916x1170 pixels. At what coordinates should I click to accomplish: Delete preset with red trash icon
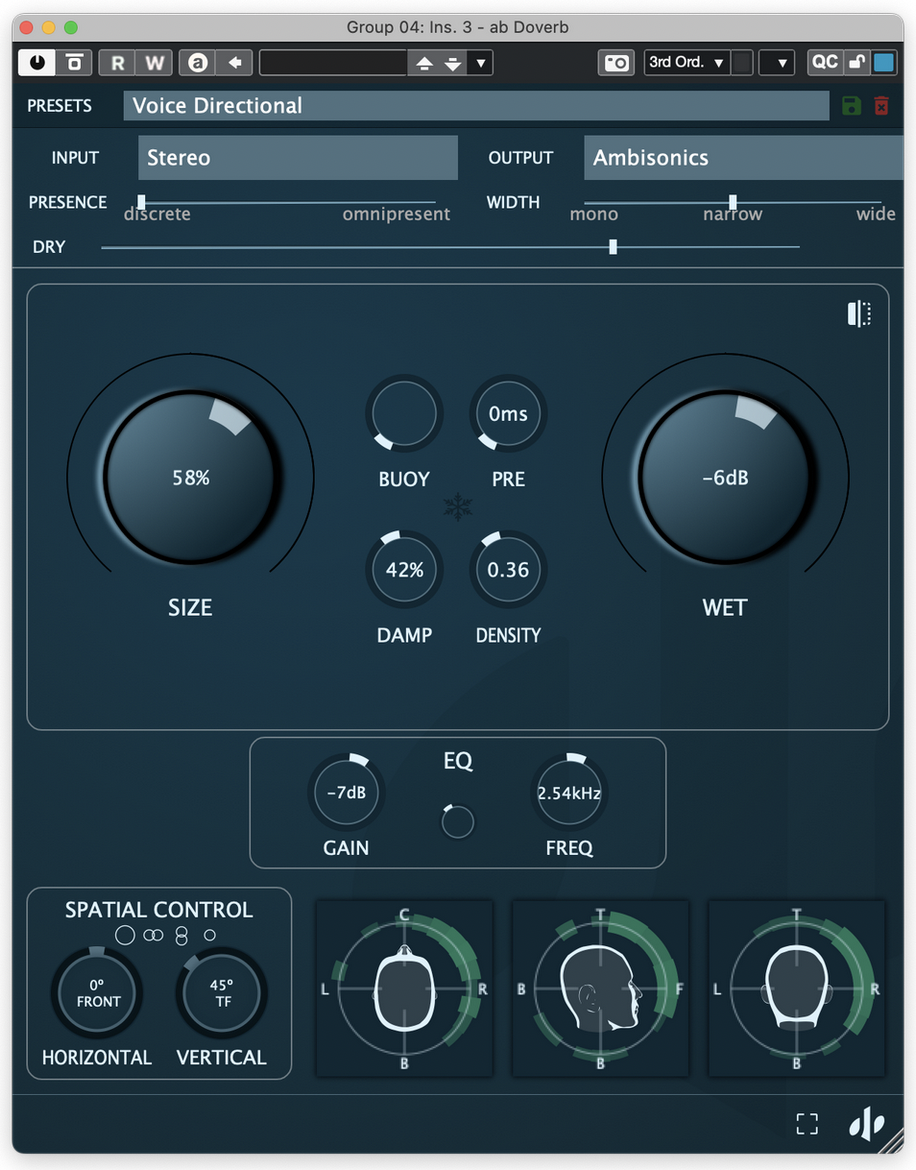(881, 105)
